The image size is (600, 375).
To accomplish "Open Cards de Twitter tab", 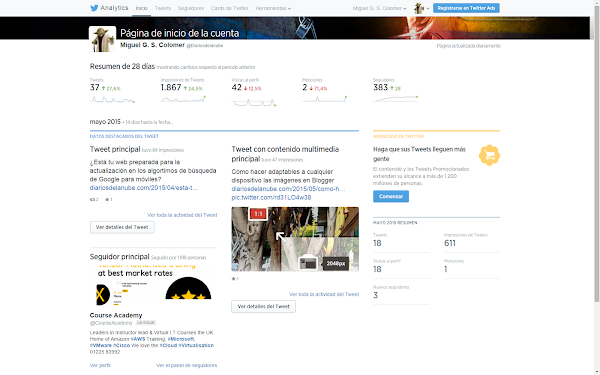I will (229, 8).
